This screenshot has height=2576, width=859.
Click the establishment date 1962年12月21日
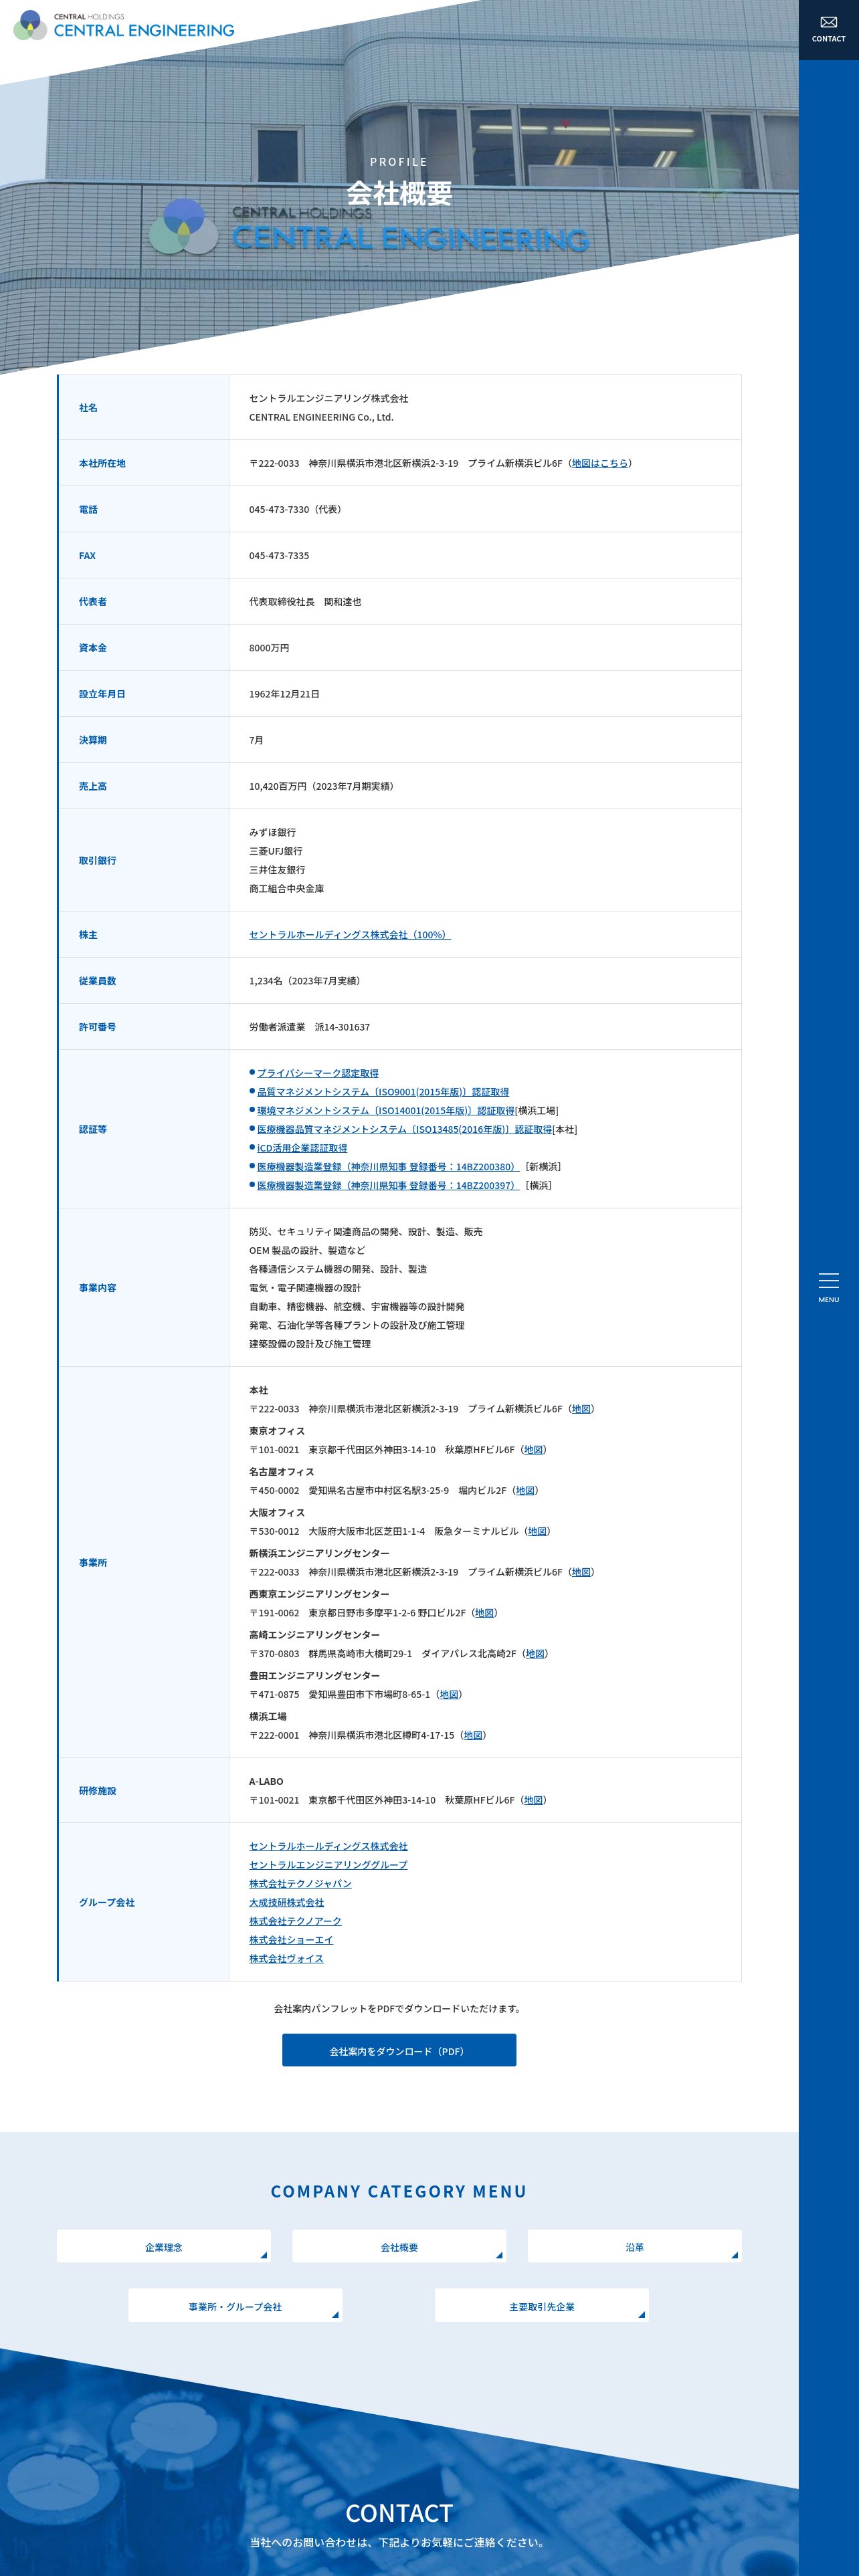pos(284,694)
